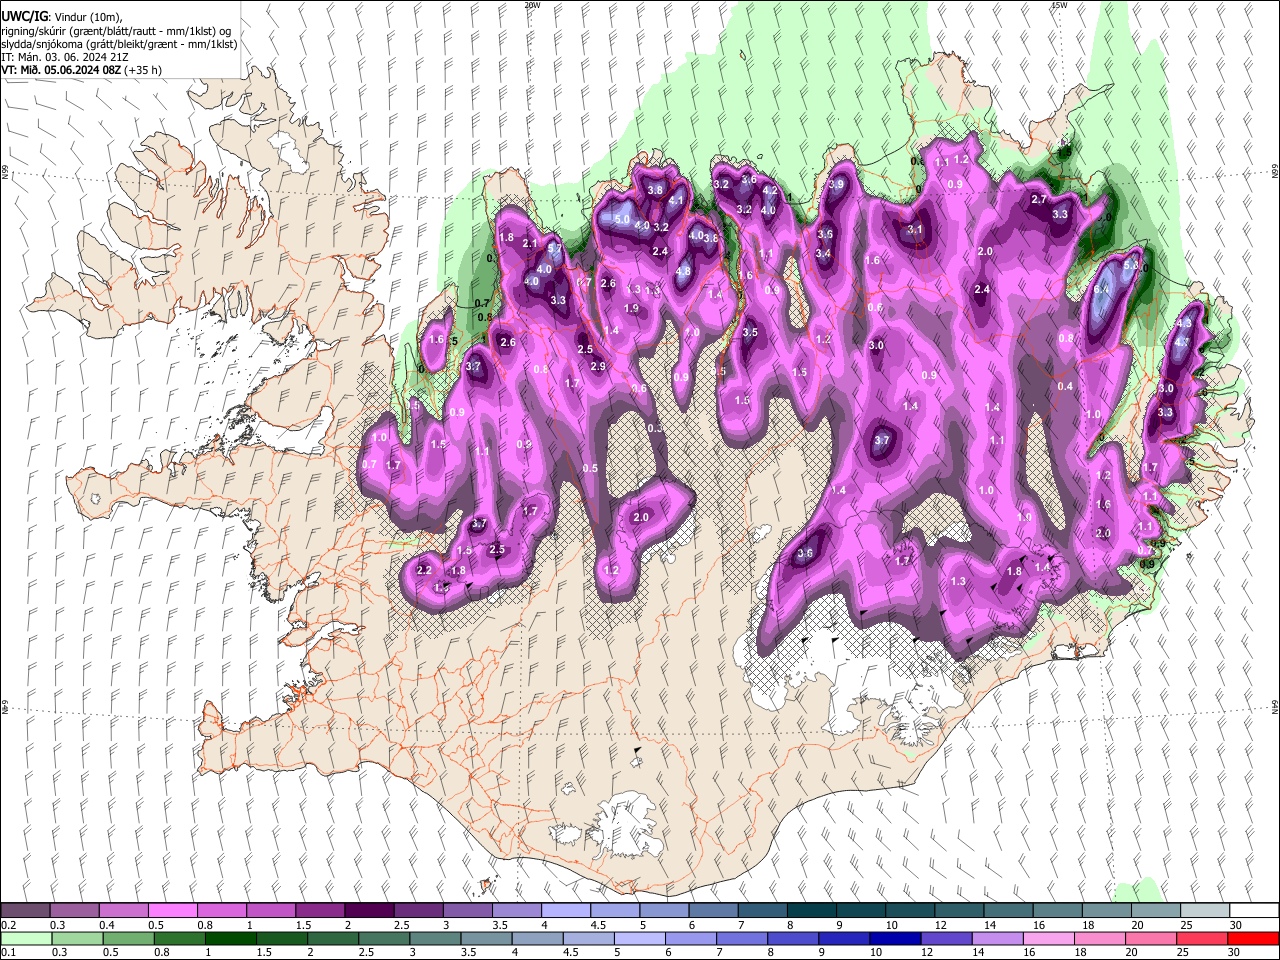Select the lilac 14 swatch, bottom legend bar
The height and width of the screenshot is (960, 1280).
[998, 938]
